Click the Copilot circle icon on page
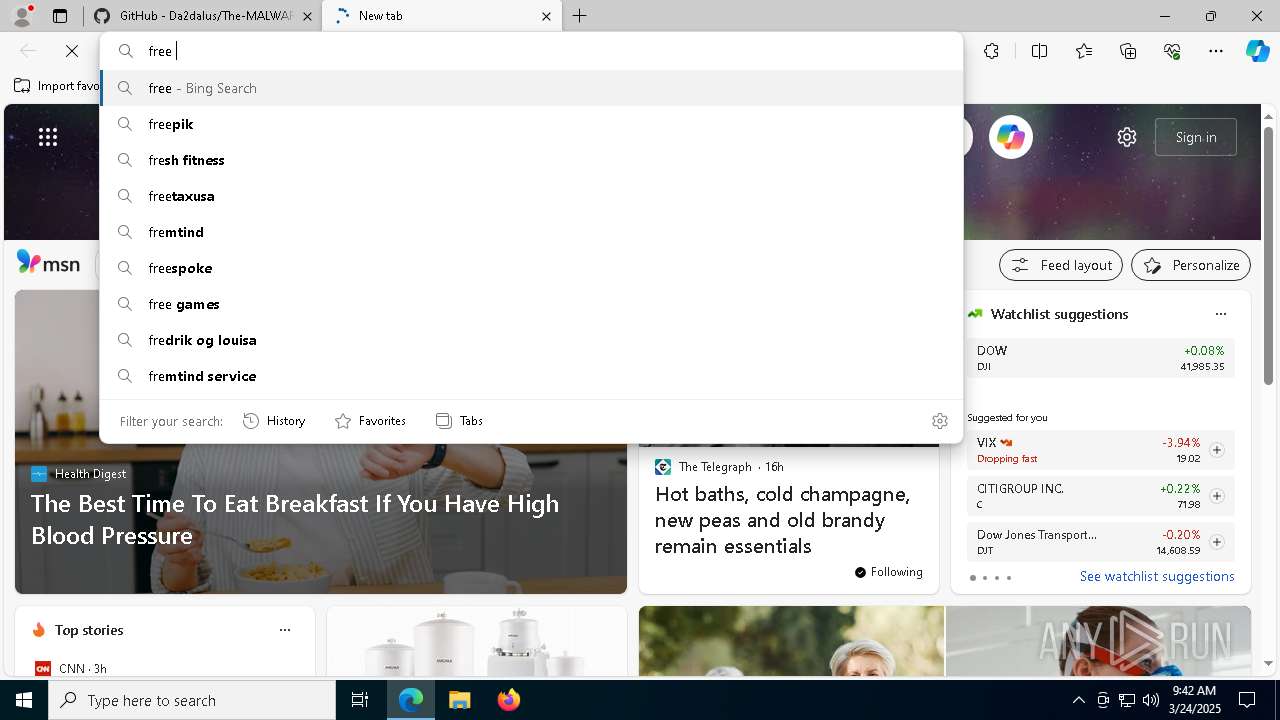Image resolution: width=1280 pixels, height=720 pixels. coord(1010,137)
